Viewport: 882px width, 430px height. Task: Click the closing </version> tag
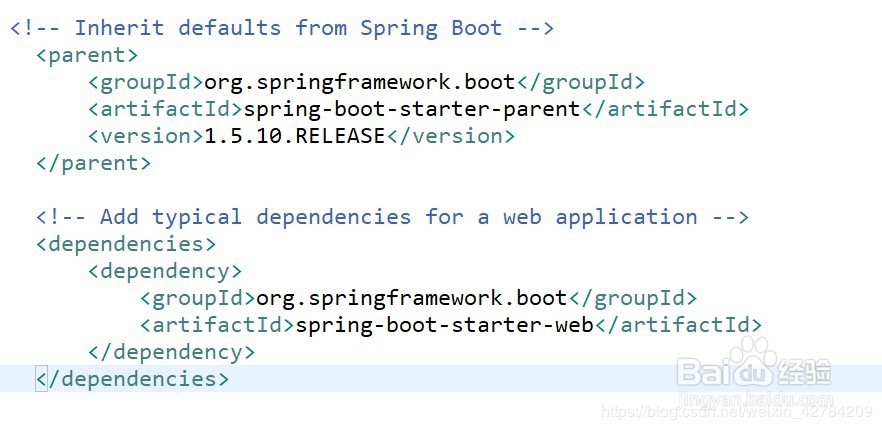click(x=450, y=136)
